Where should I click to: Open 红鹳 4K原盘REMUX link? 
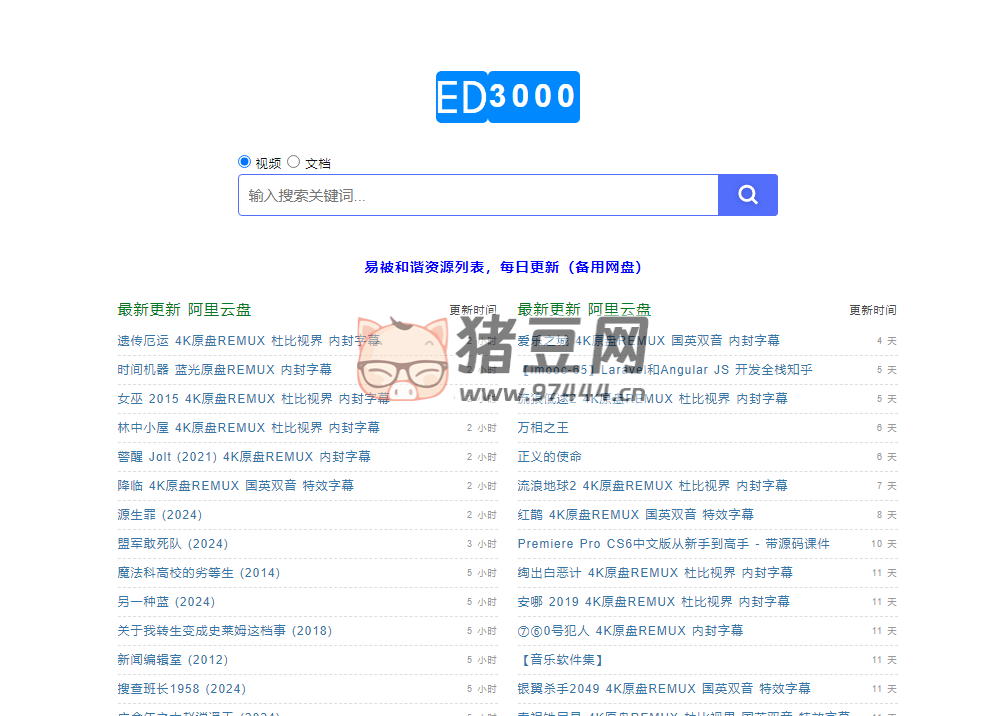[x=636, y=515]
